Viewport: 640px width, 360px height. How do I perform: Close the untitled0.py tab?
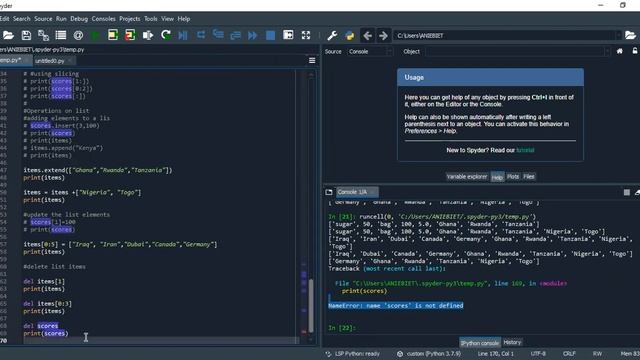click(x=70, y=61)
